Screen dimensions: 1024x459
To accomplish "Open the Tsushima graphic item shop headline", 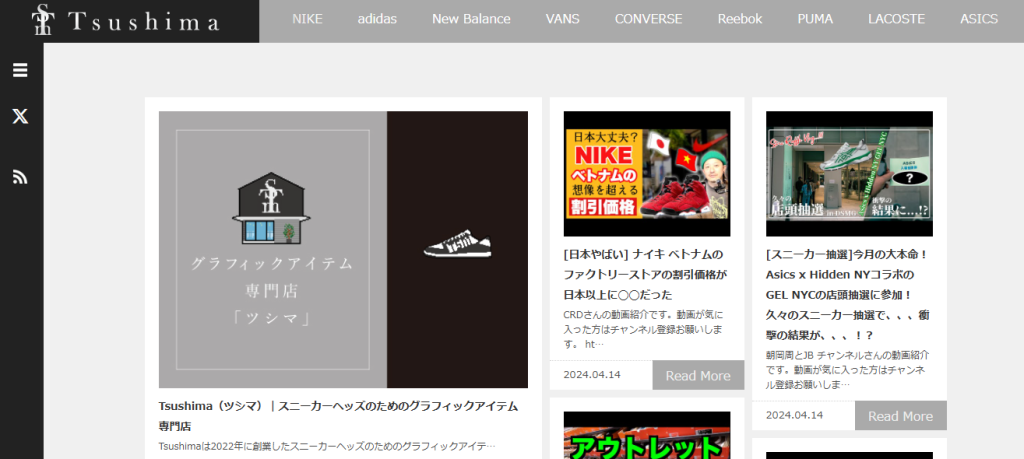I will point(338,415).
